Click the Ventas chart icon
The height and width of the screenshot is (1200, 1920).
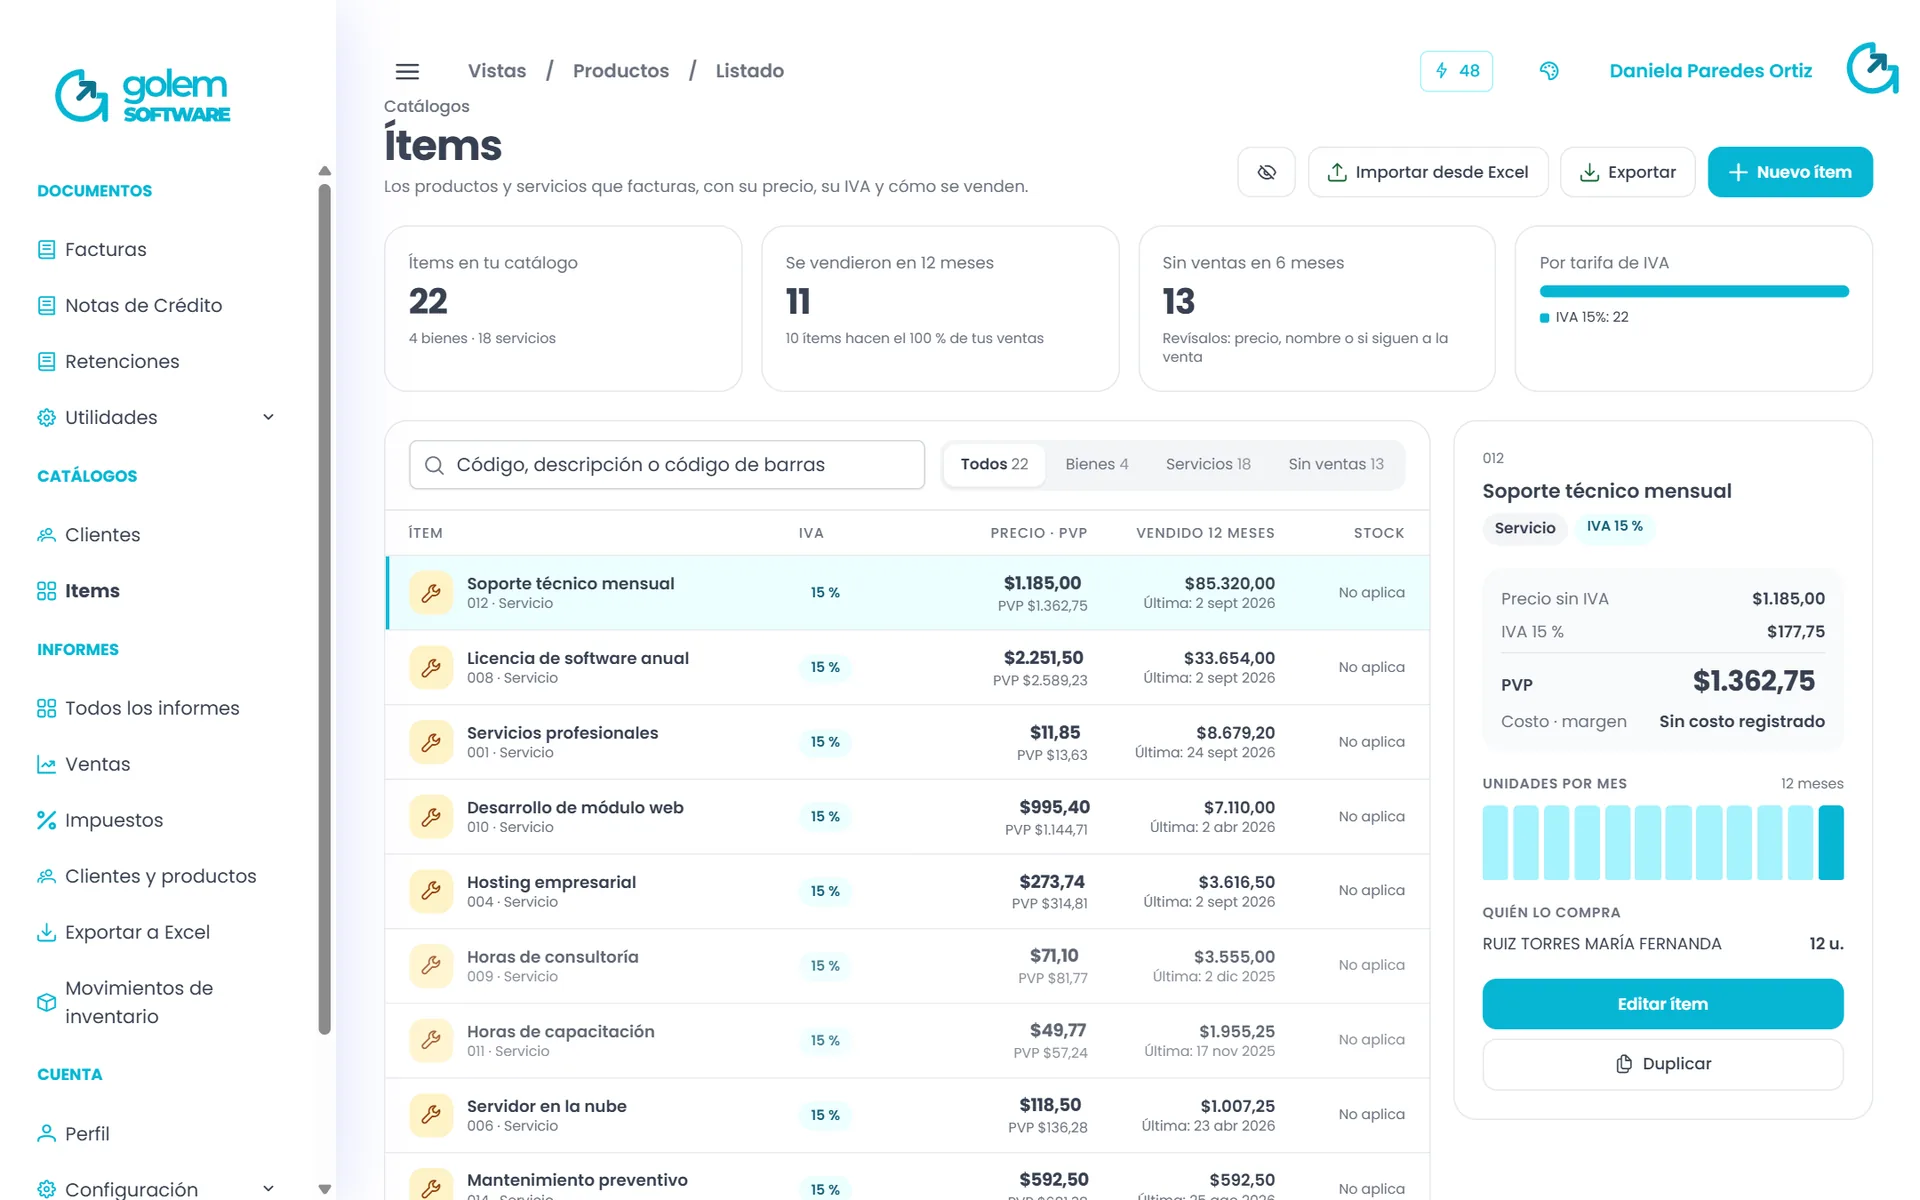coord(46,764)
